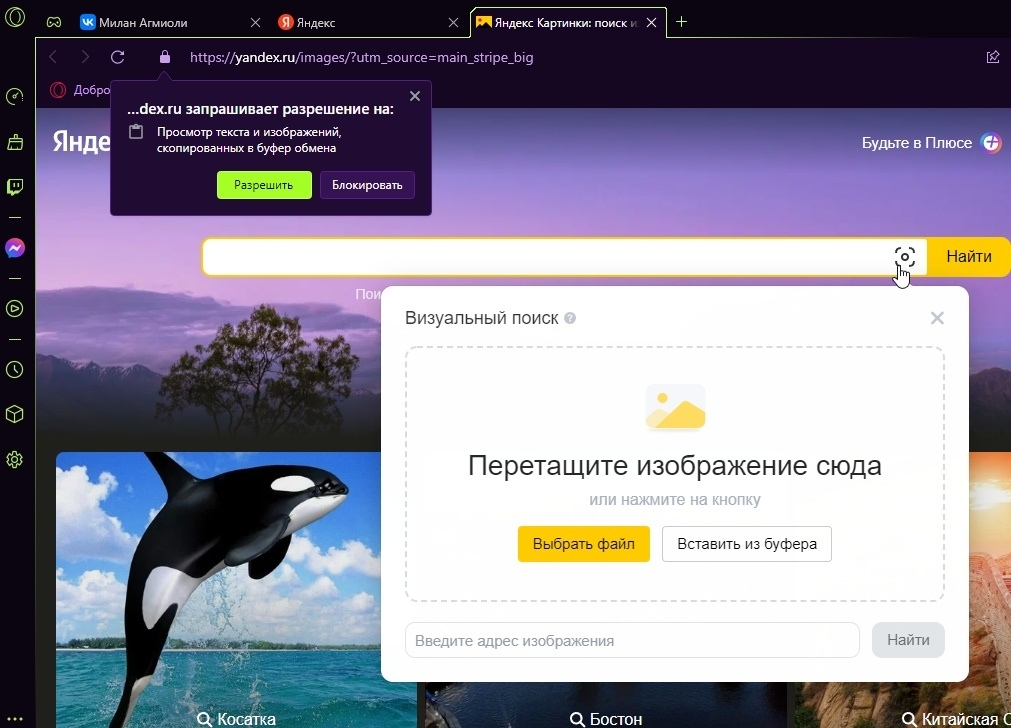Click Вставить из буфера button
The height and width of the screenshot is (728, 1011).
[x=747, y=544]
